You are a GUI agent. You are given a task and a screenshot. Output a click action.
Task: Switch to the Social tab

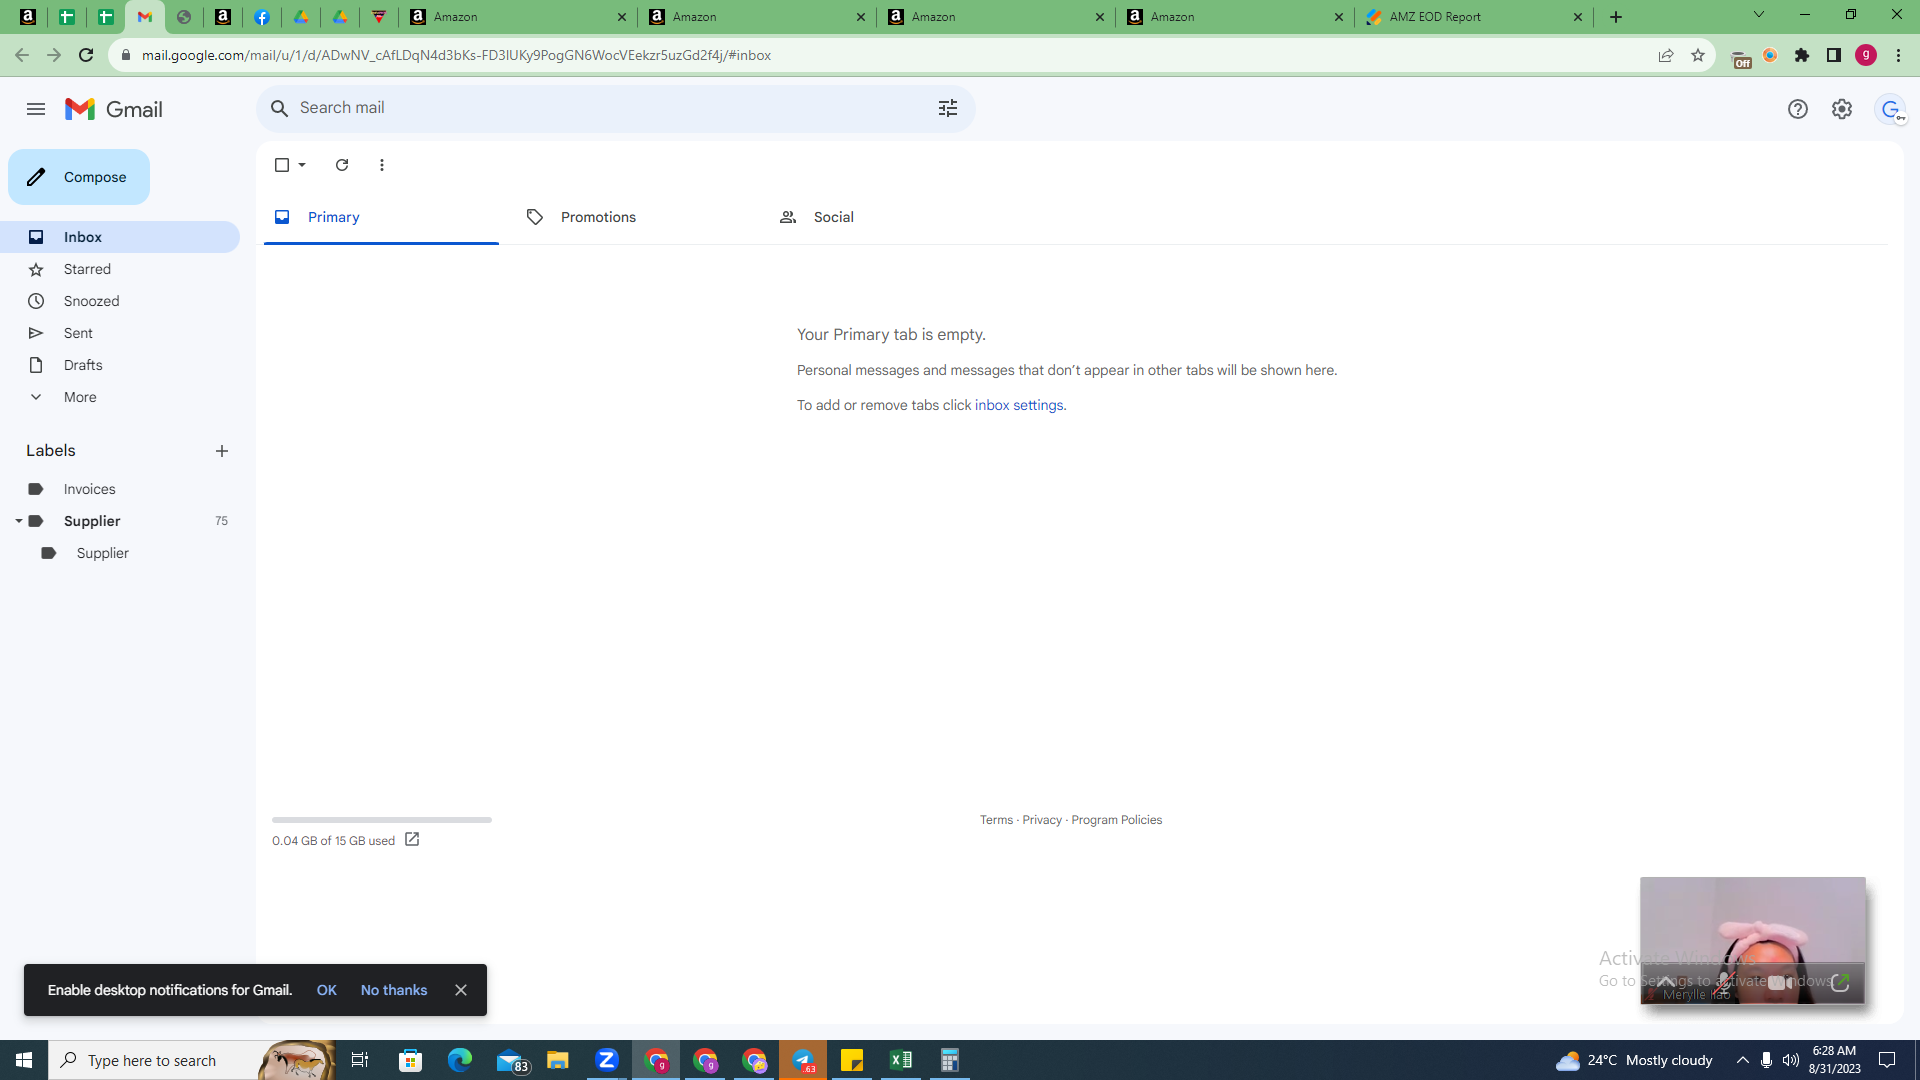(x=886, y=217)
